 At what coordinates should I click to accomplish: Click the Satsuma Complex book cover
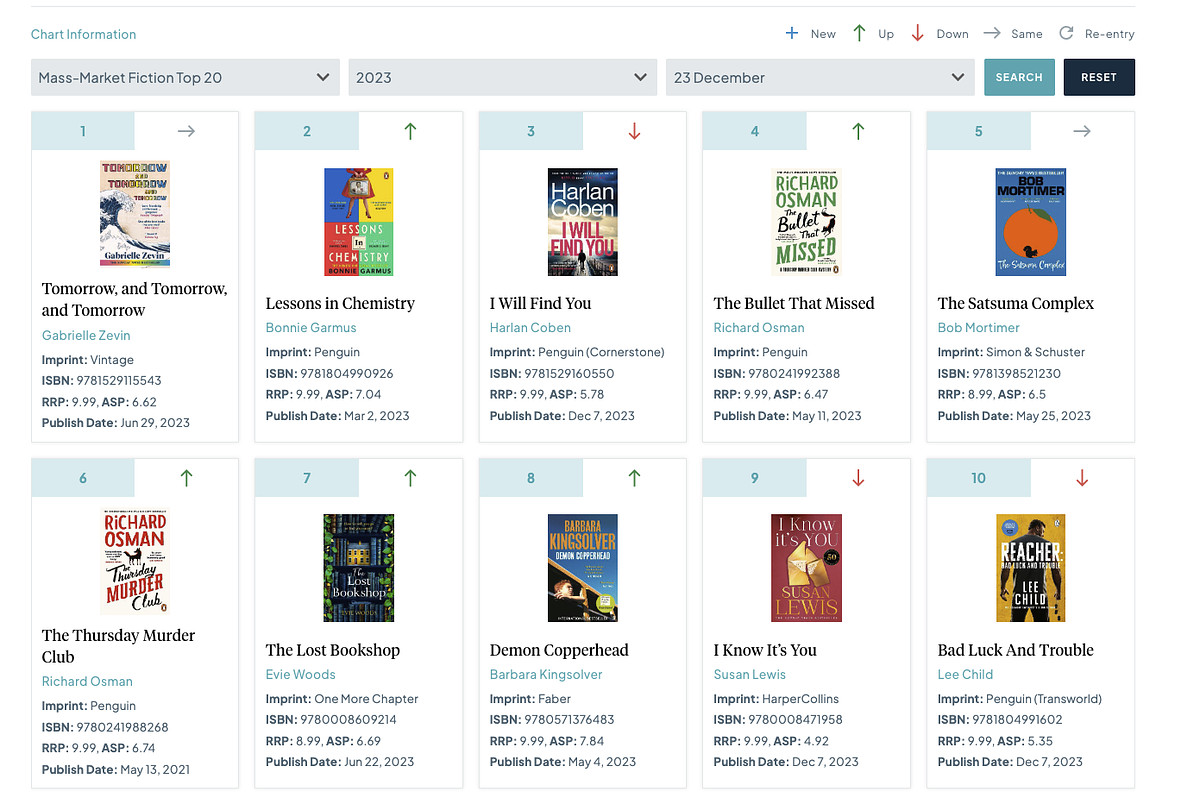pos(1031,222)
